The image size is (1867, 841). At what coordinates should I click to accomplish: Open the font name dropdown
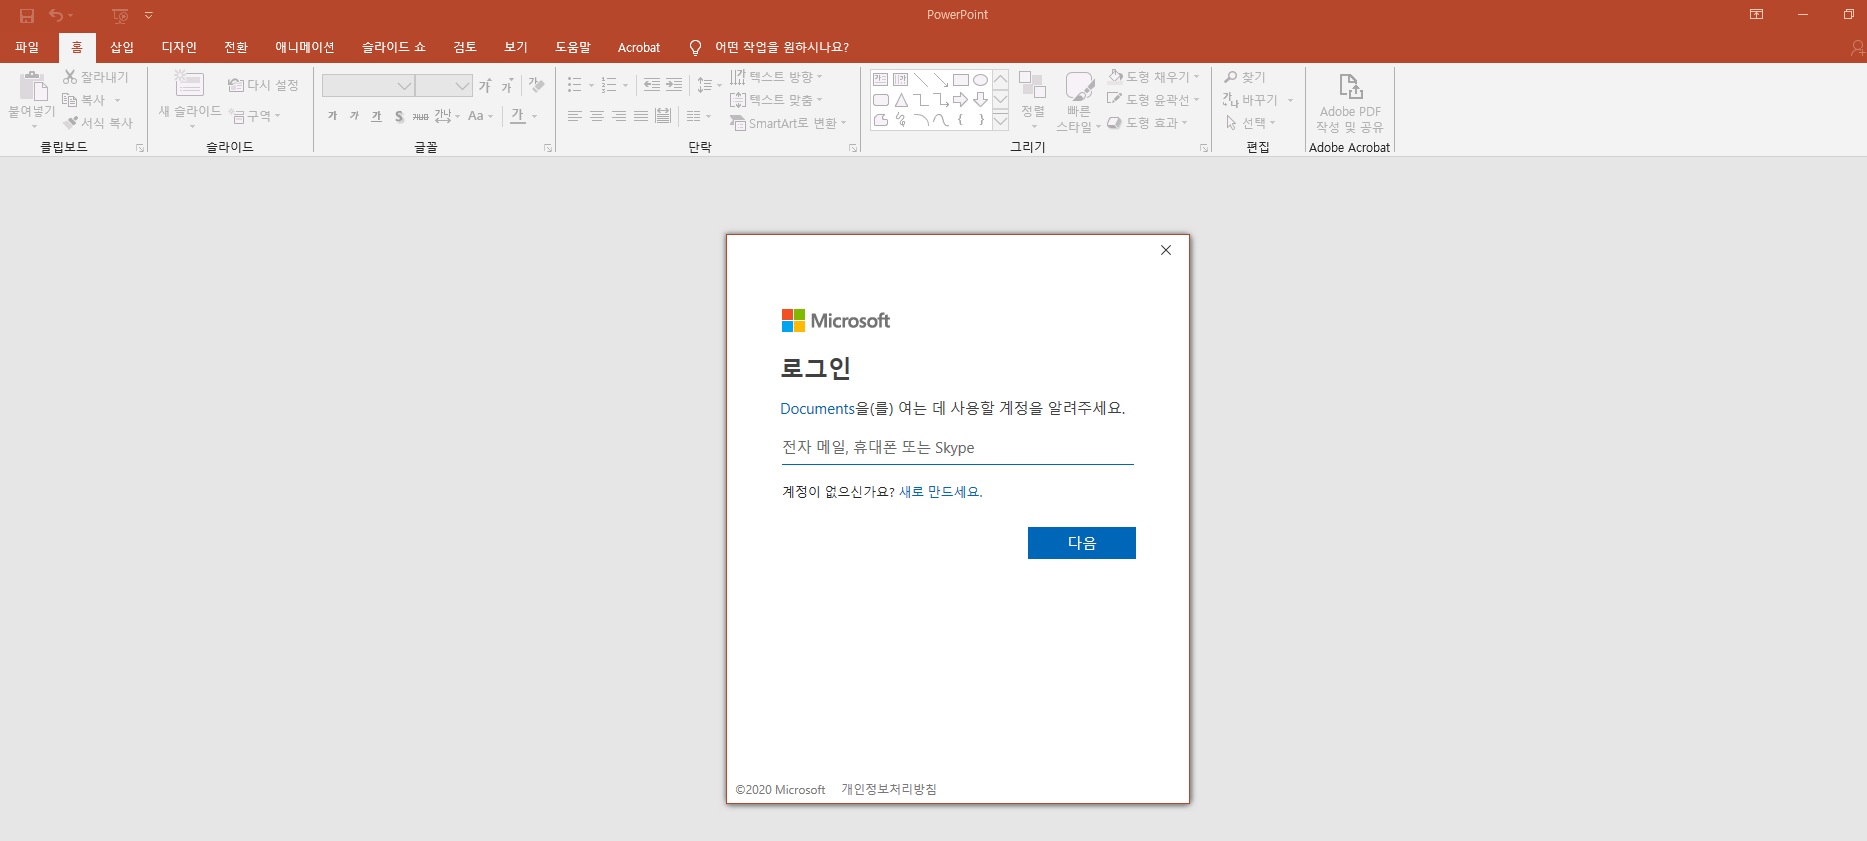(404, 86)
